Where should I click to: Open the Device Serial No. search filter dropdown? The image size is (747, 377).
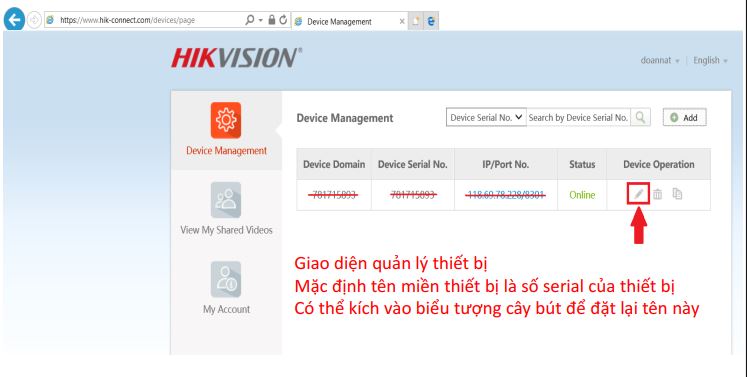pos(486,117)
